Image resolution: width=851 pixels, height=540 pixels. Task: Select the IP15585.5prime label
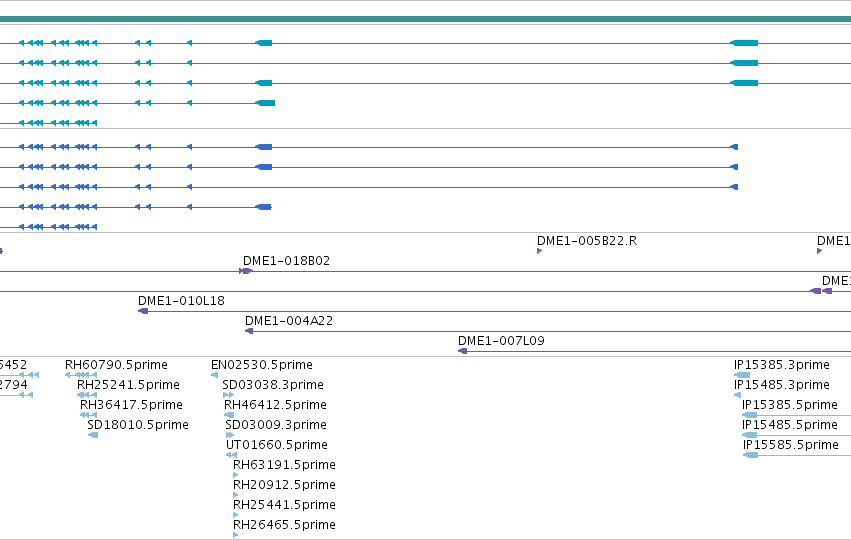791,445
